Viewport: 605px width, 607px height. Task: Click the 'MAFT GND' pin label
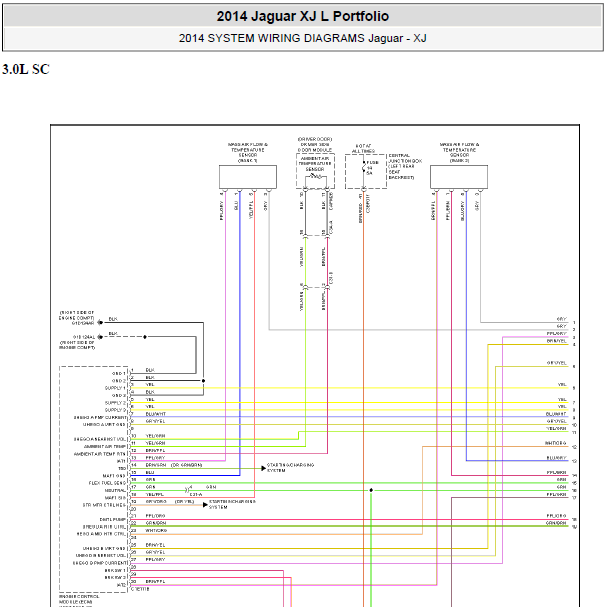click(x=114, y=476)
